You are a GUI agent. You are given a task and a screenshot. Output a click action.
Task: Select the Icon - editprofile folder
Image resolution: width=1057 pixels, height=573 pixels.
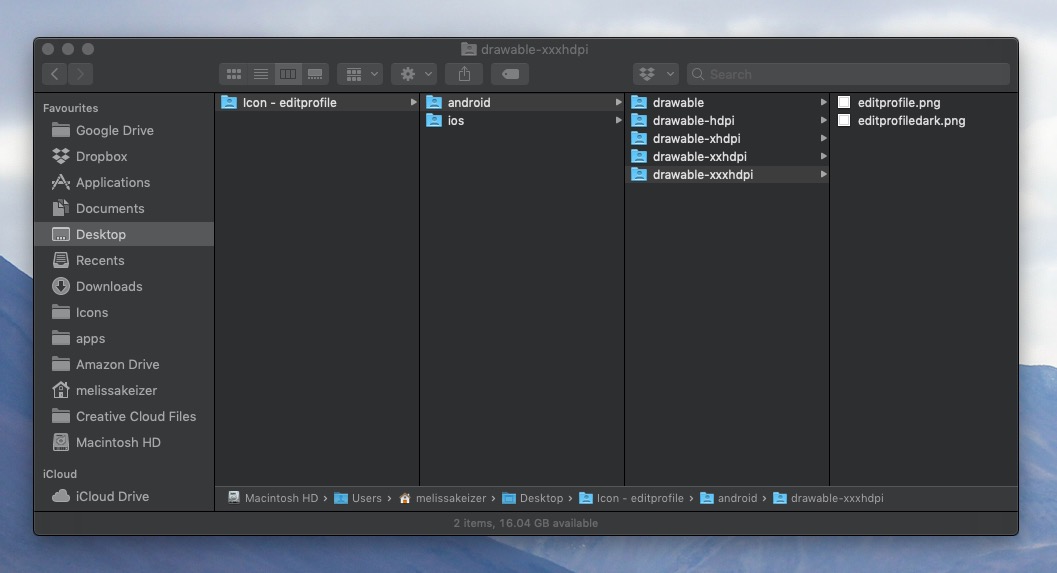(318, 102)
